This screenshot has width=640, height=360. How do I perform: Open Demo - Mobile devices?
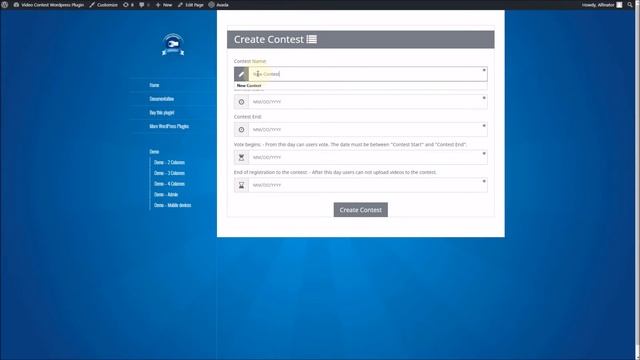173,205
